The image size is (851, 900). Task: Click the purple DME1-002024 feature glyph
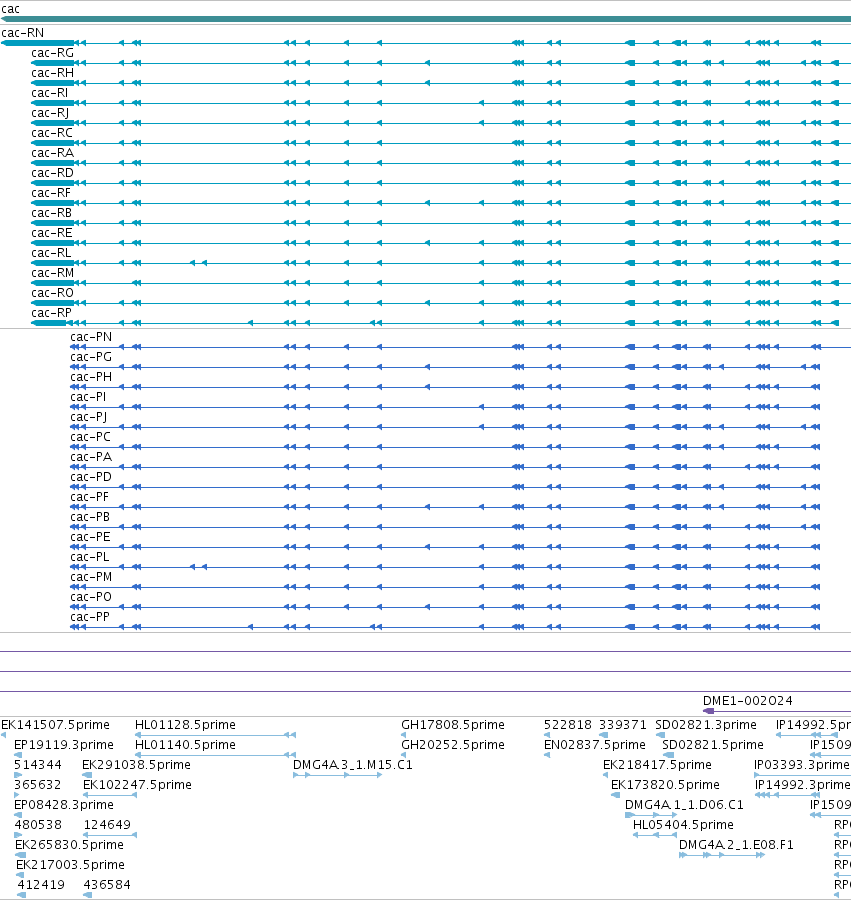coord(776,711)
